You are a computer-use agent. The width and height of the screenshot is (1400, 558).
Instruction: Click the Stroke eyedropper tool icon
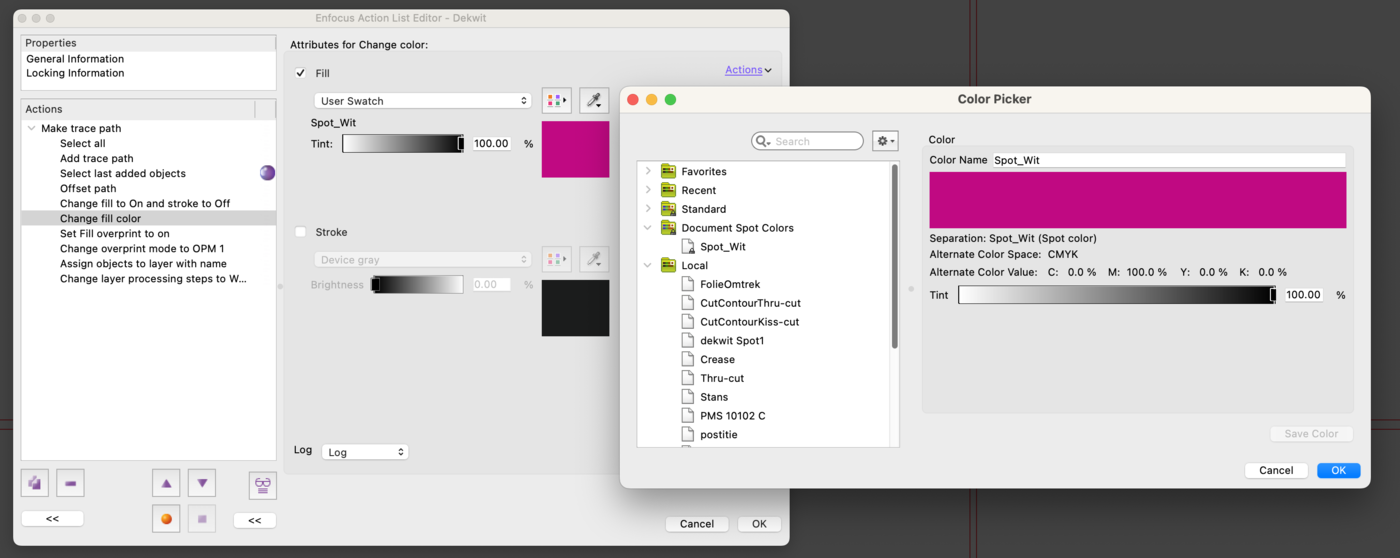click(594, 259)
